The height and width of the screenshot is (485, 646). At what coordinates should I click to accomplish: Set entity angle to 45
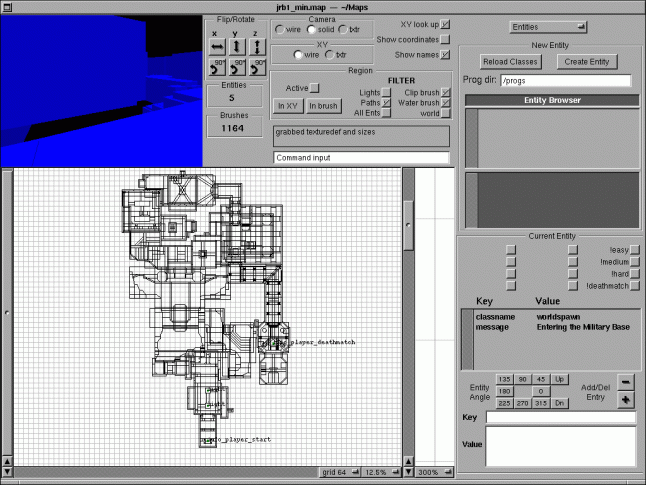(541, 379)
